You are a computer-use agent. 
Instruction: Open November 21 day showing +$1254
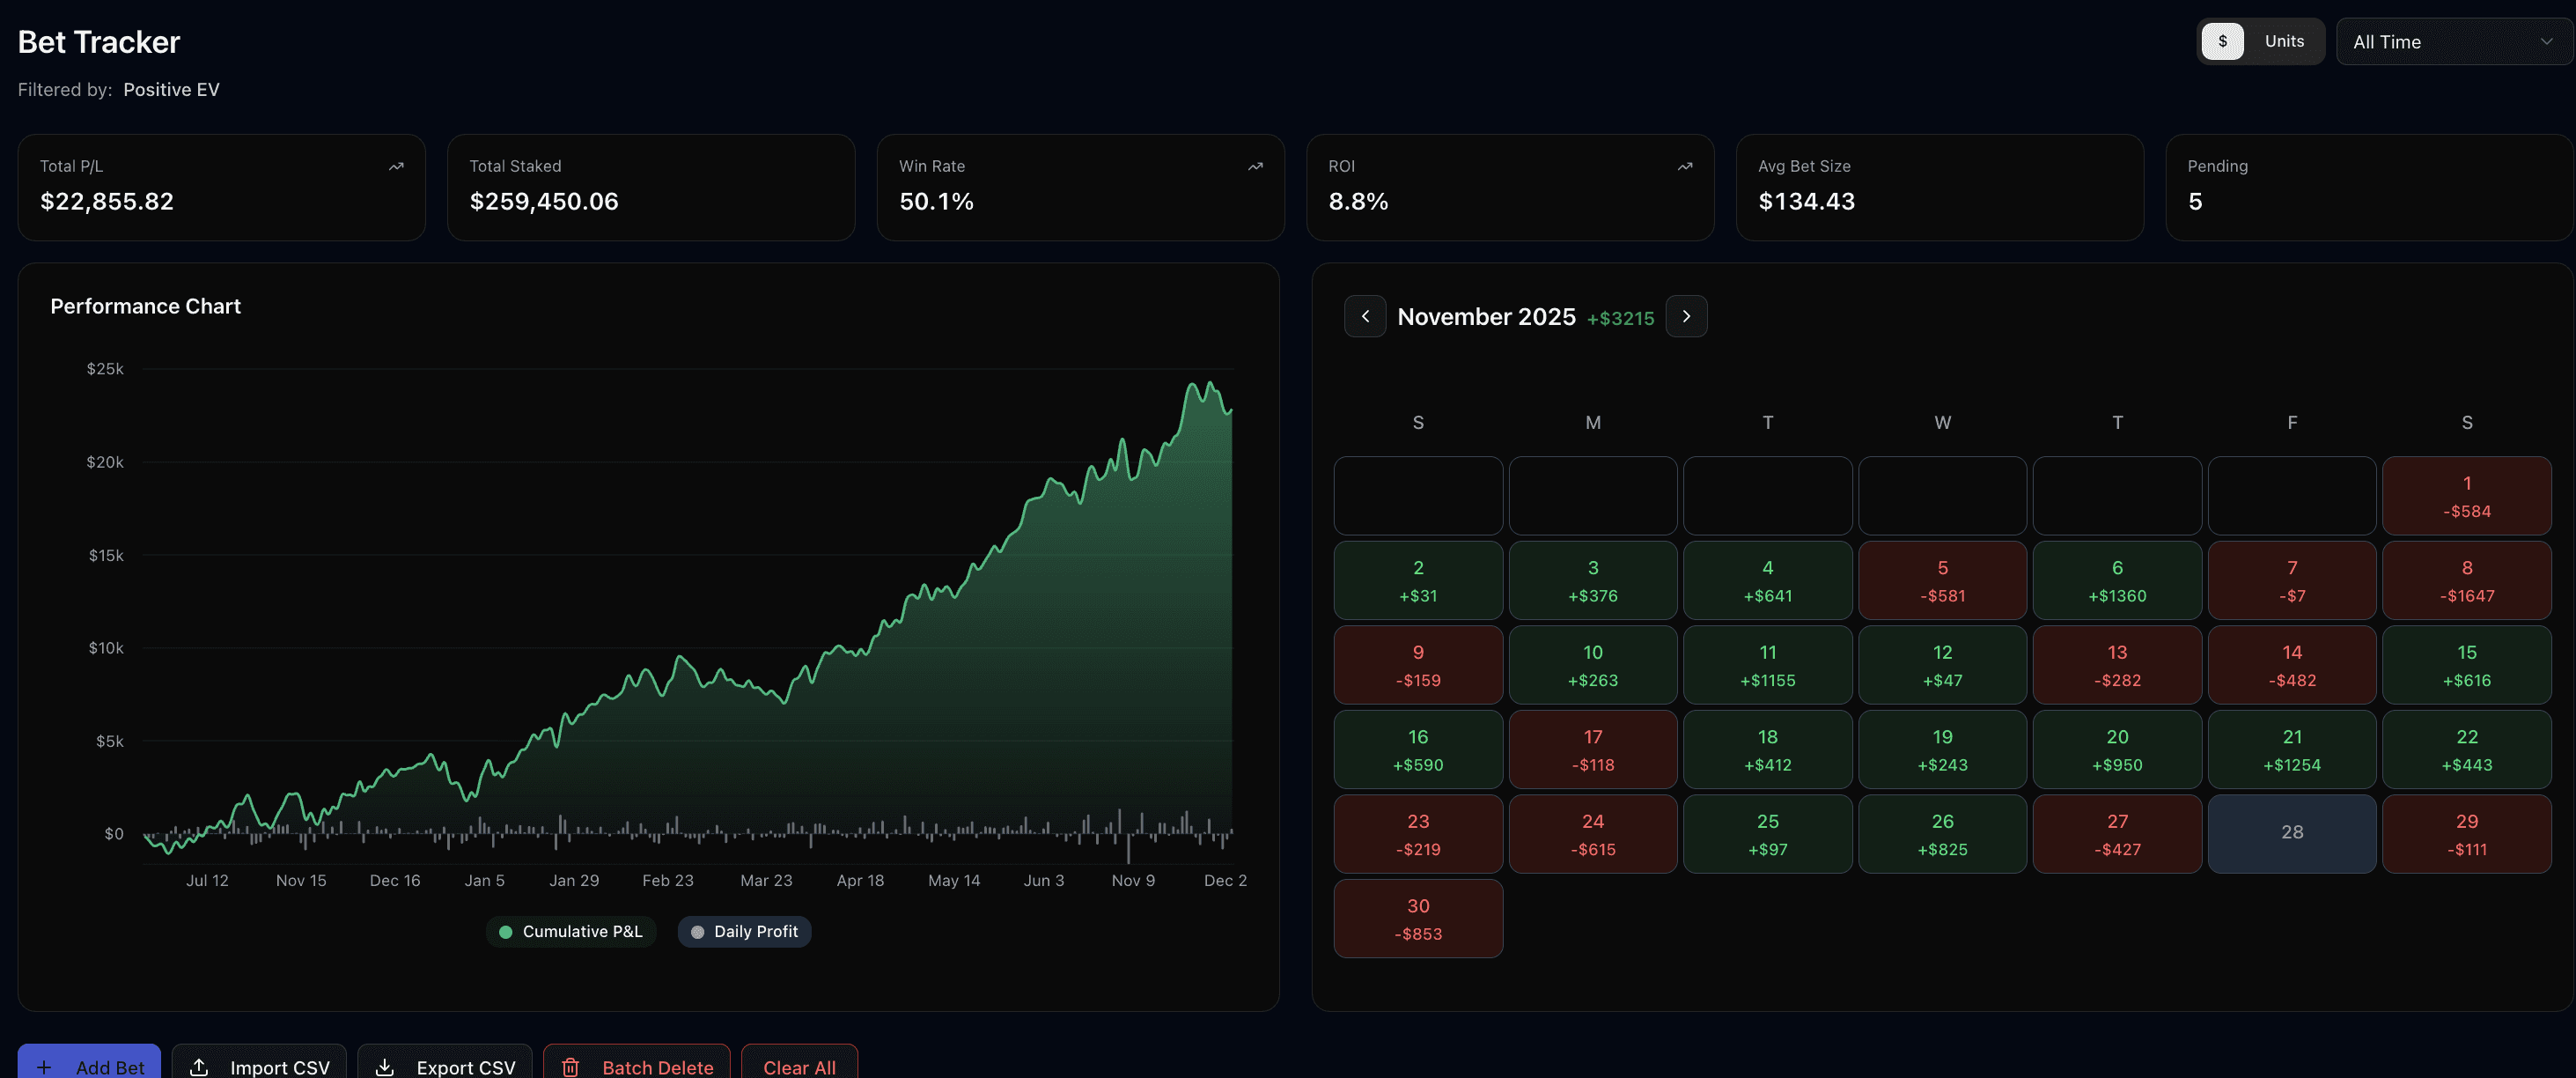click(x=2291, y=749)
